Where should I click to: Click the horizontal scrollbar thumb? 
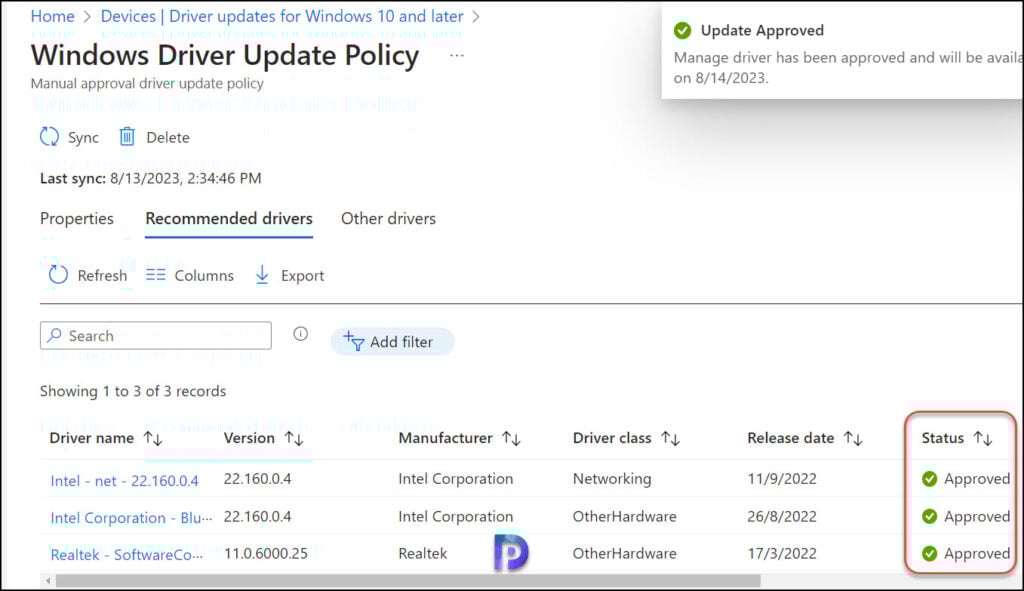pyautogui.click(x=408, y=580)
